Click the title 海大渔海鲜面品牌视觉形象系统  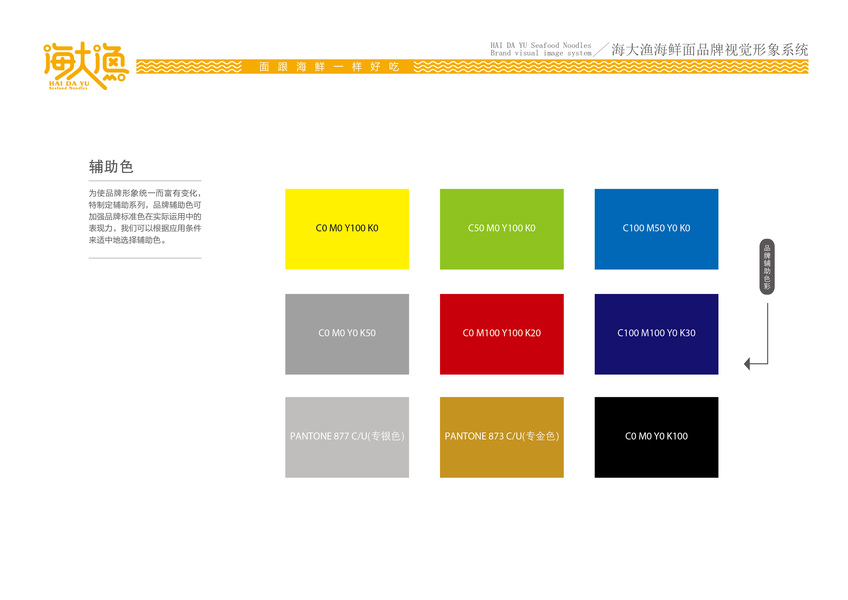pyautogui.click(x=710, y=50)
